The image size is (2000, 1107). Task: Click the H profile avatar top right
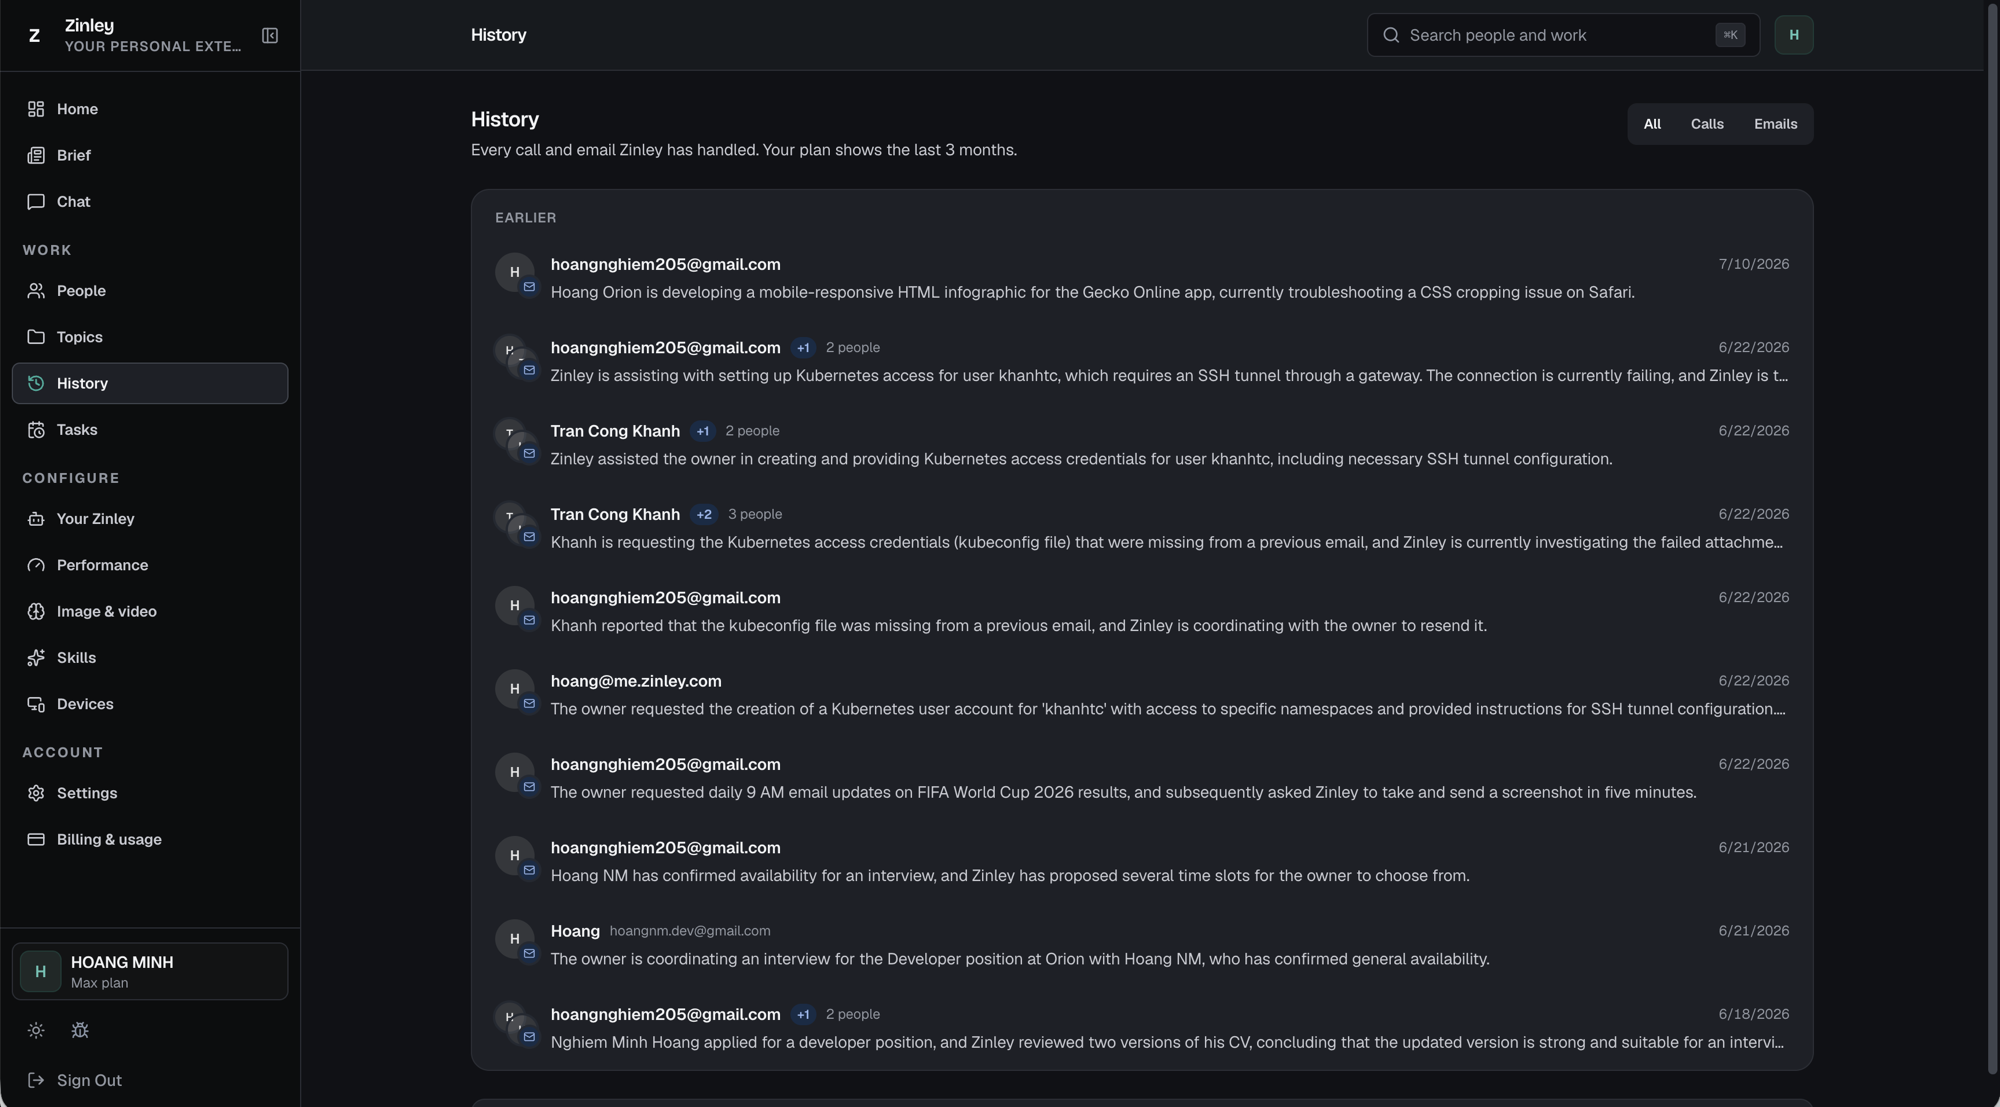[1794, 35]
